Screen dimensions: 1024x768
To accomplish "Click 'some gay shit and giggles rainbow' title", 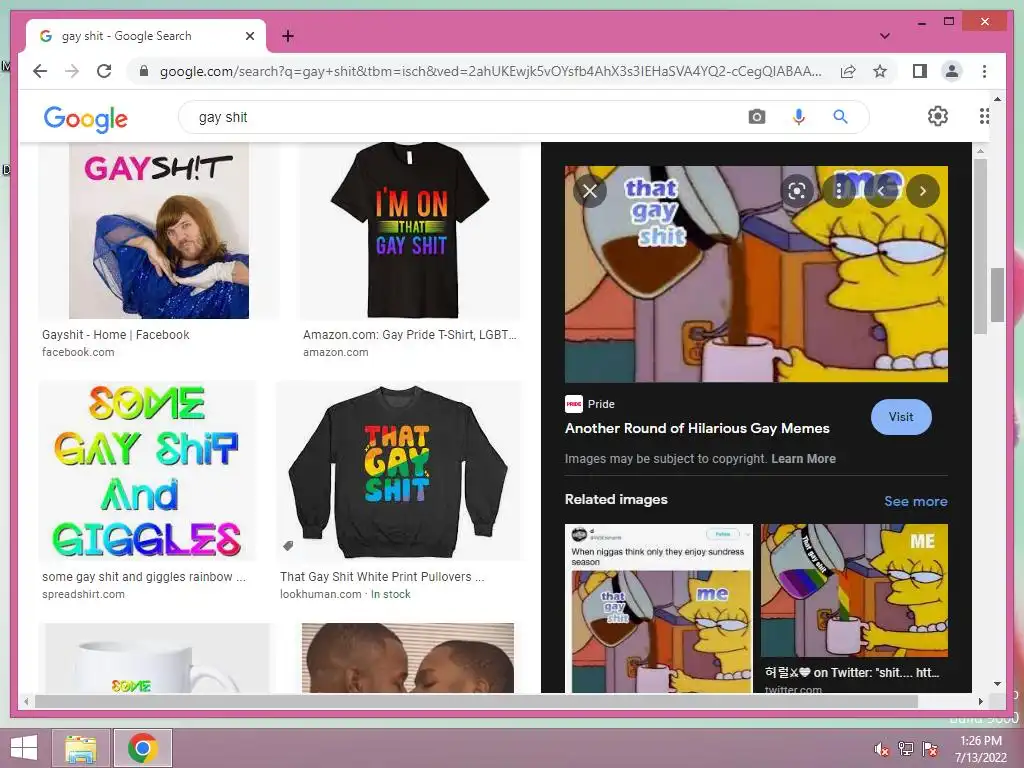I will [144, 577].
